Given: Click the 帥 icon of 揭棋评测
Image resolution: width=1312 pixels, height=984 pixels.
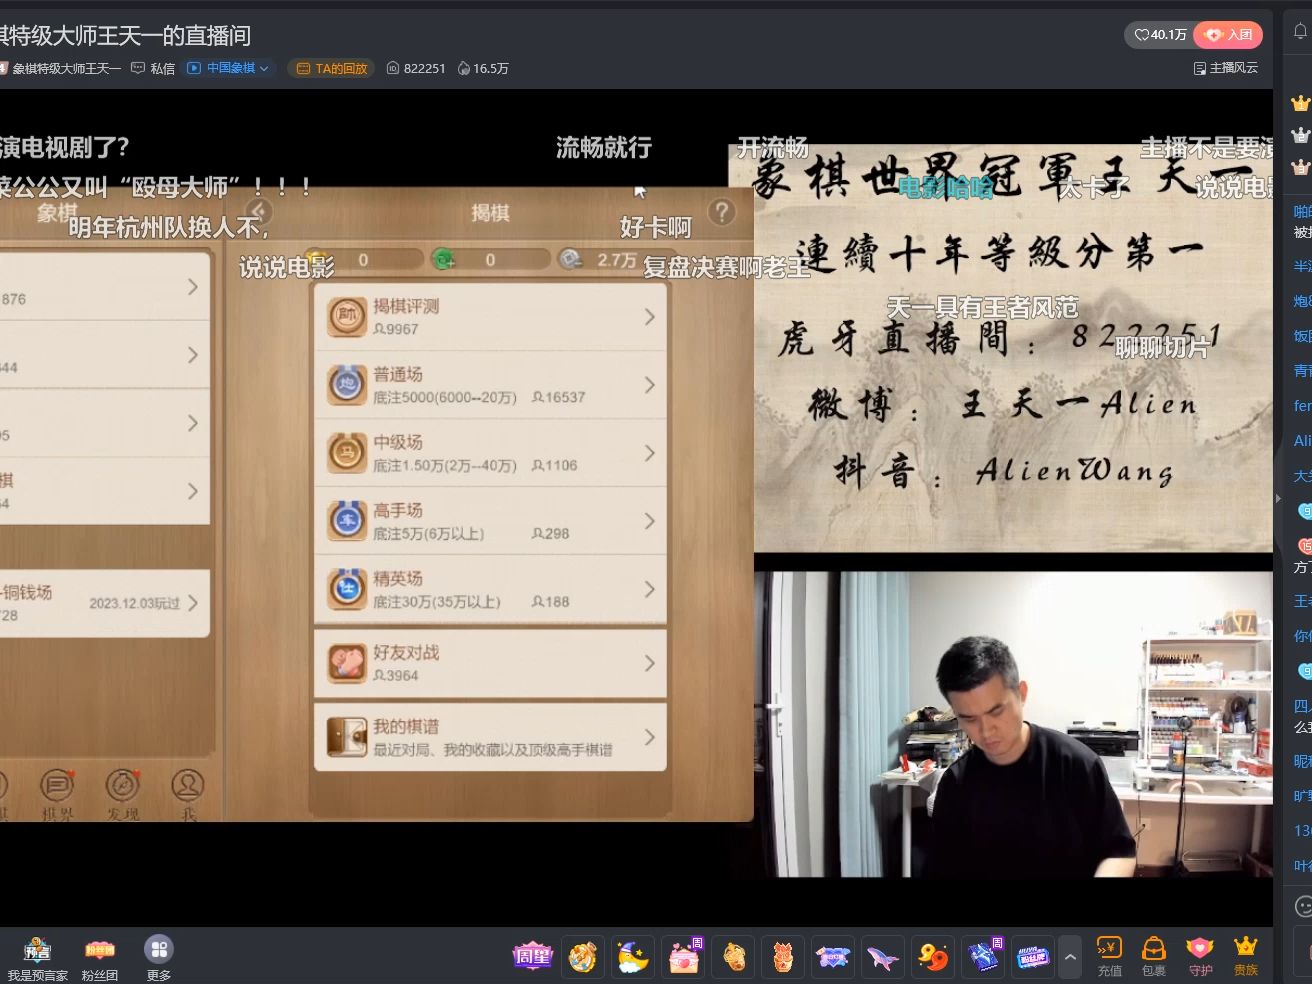Looking at the screenshot, I should 347,316.
